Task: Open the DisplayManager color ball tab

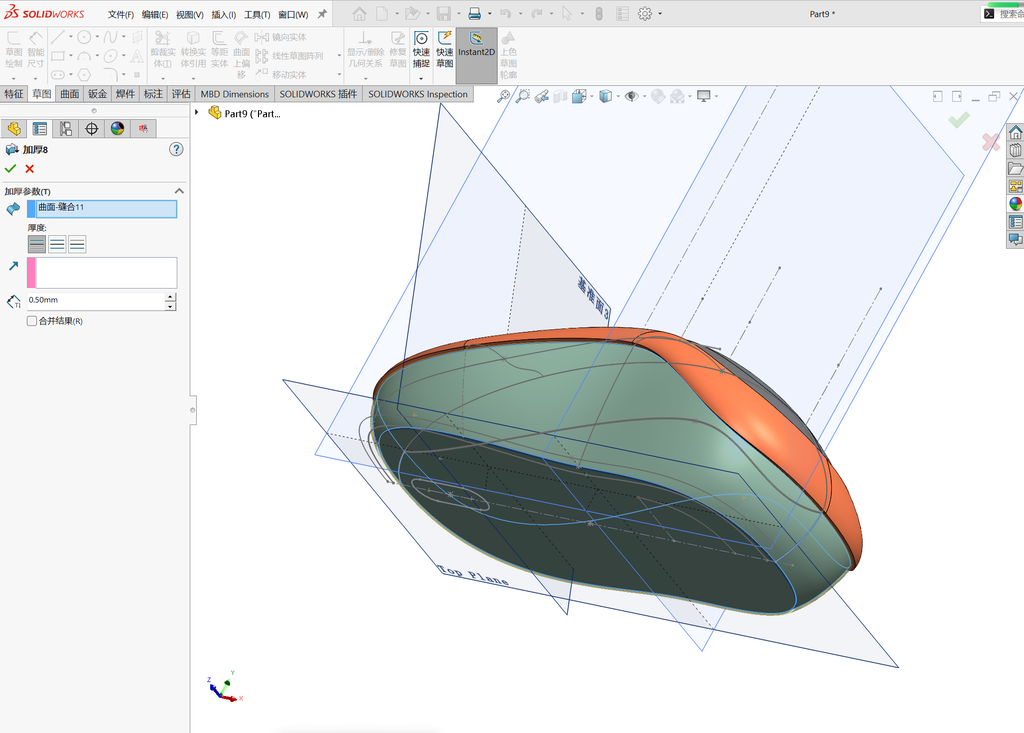Action: coord(118,129)
